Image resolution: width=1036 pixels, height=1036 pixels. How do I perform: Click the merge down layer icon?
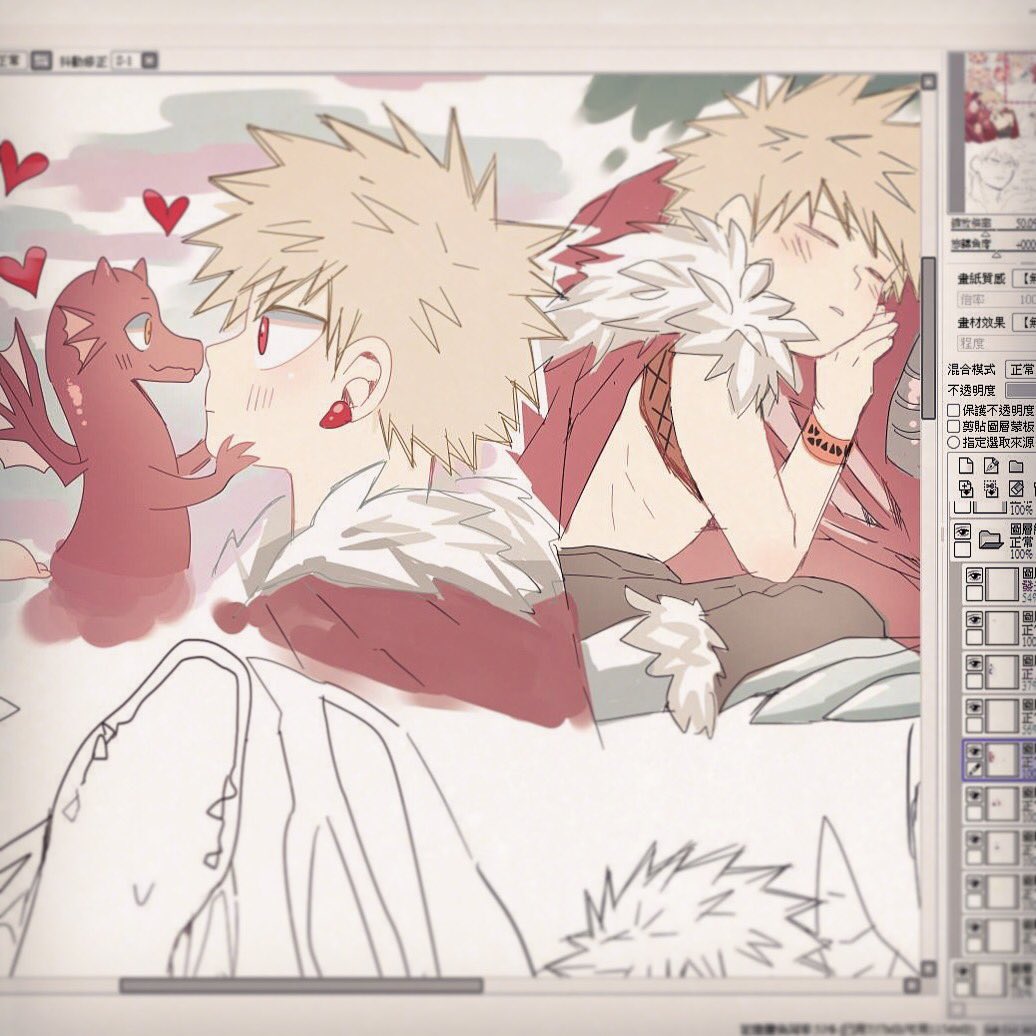(x=991, y=489)
